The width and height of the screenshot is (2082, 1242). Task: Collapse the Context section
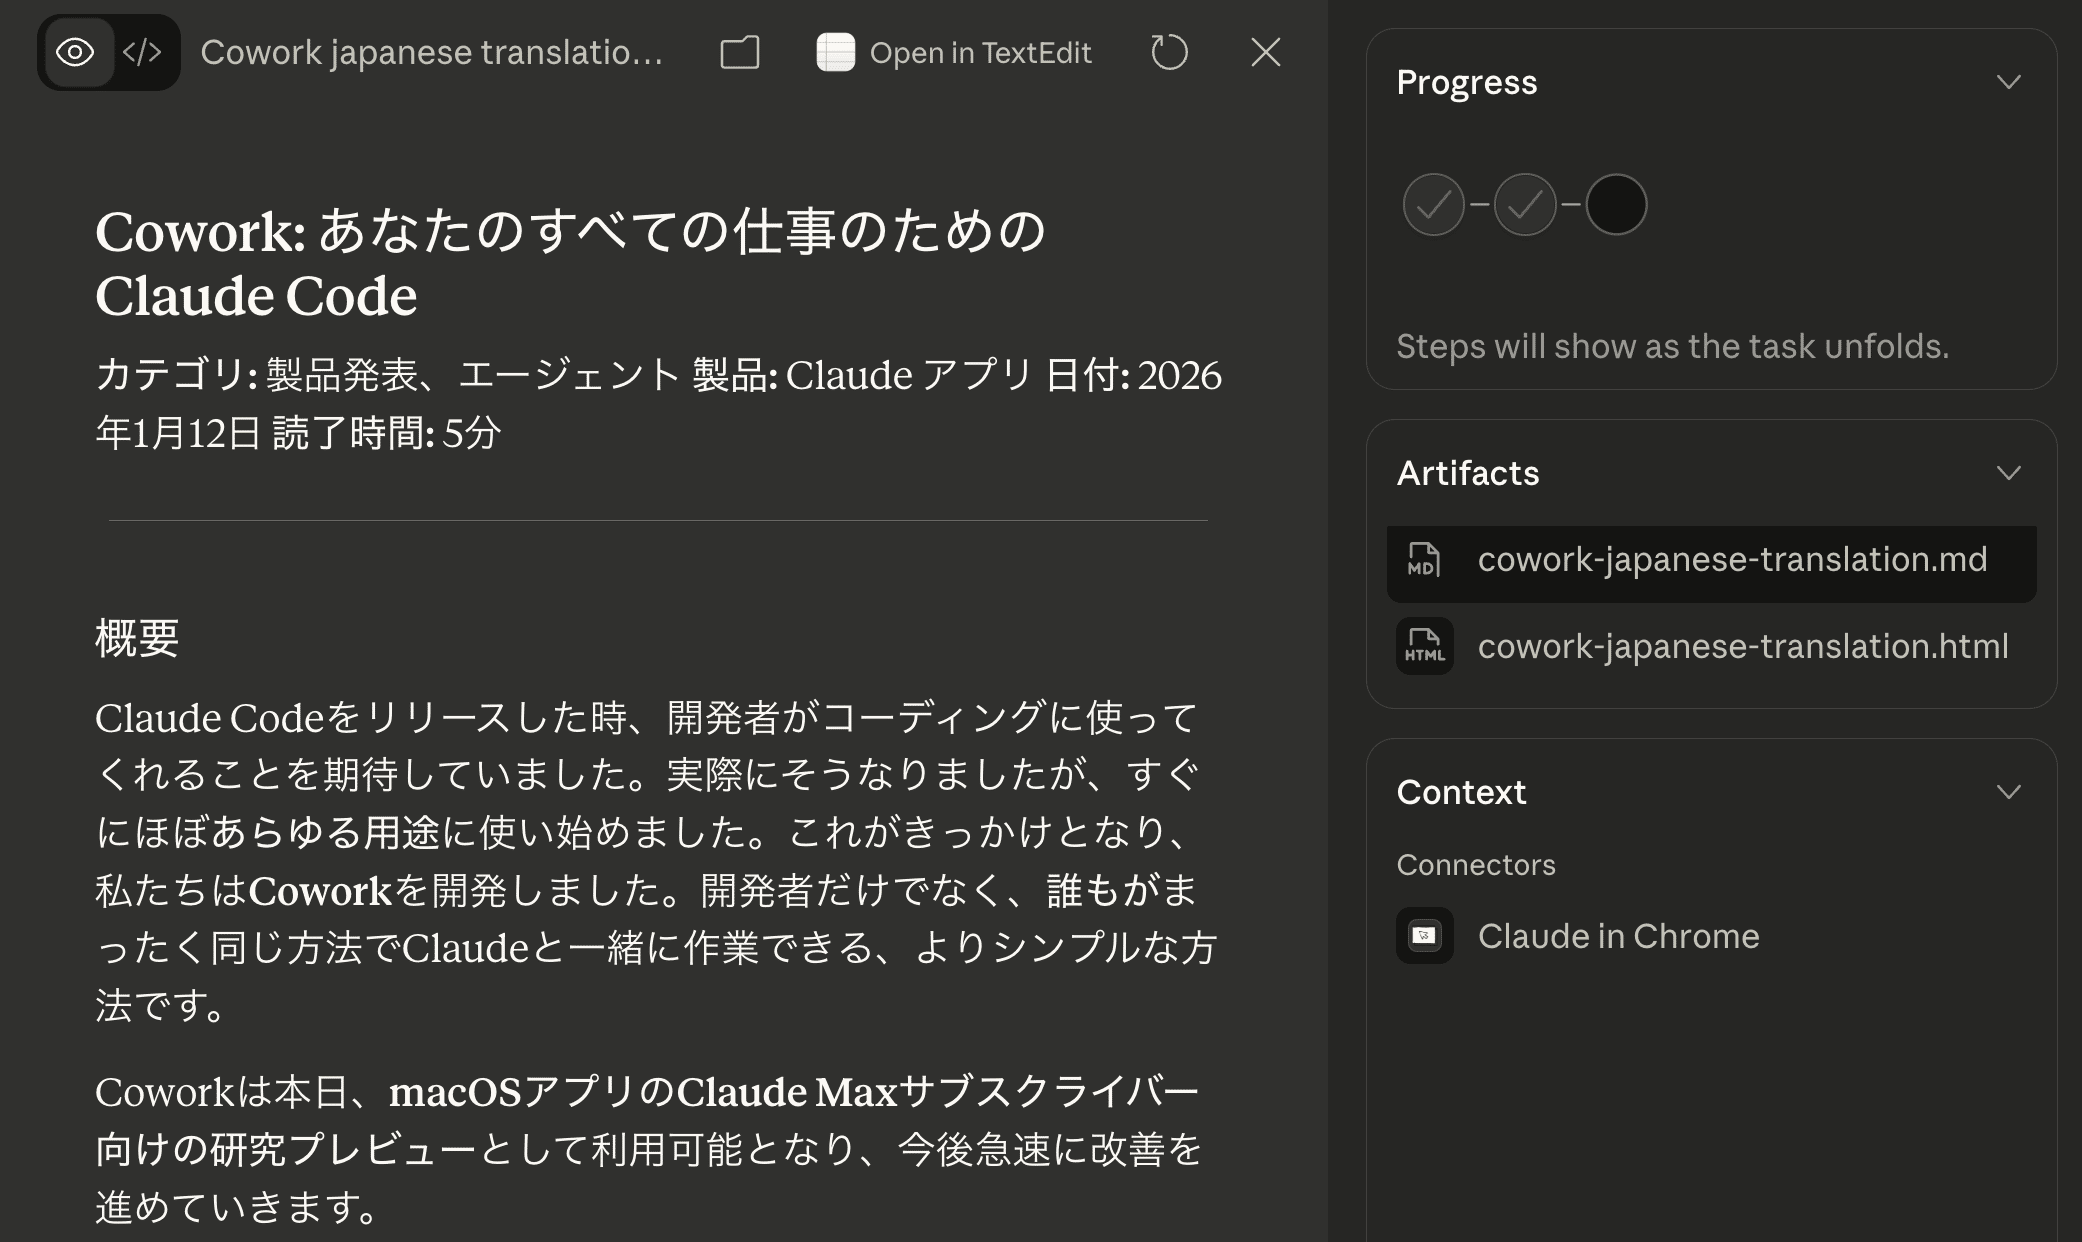(x=2008, y=792)
